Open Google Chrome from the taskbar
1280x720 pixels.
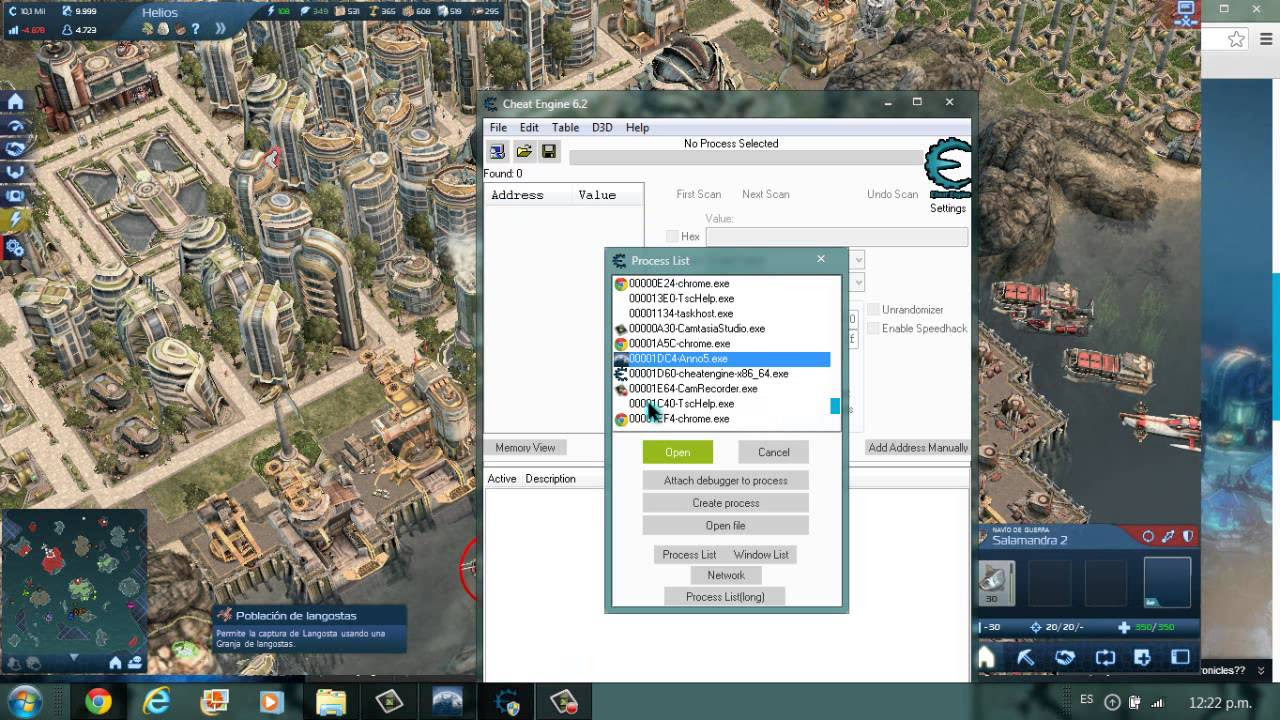(98, 702)
